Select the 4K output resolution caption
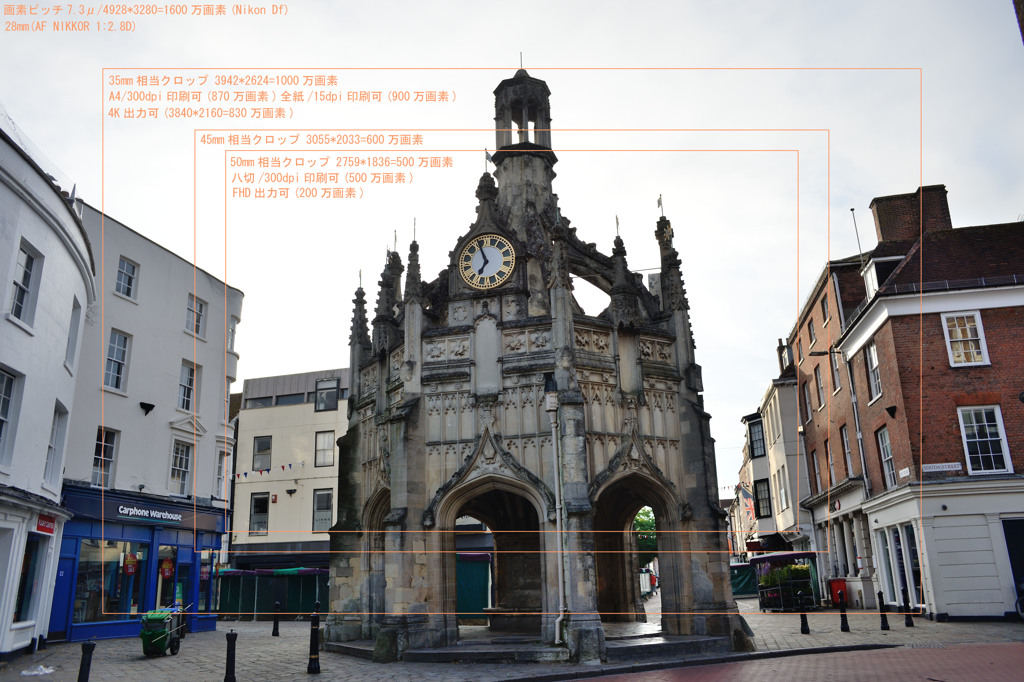 pos(201,113)
